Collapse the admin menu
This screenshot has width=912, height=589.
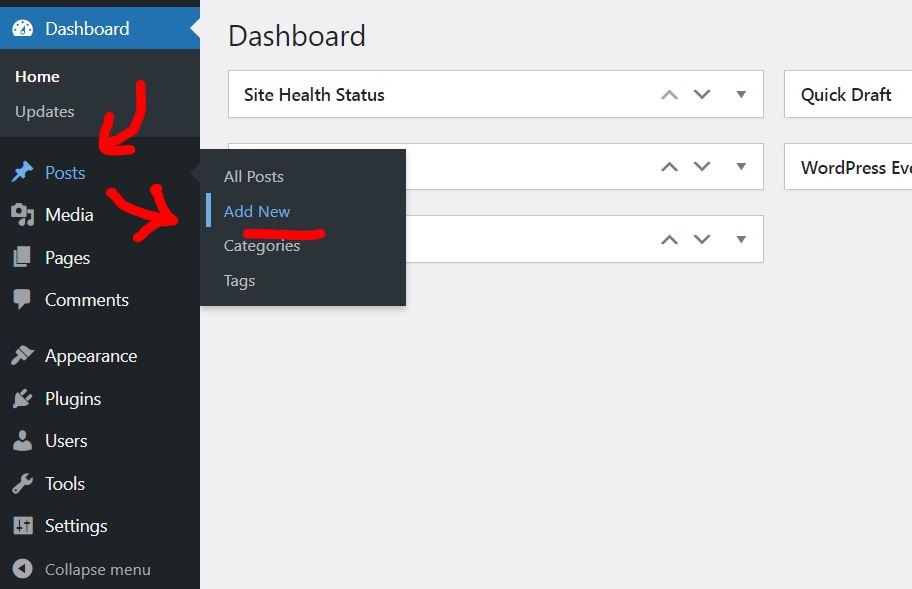point(96,568)
